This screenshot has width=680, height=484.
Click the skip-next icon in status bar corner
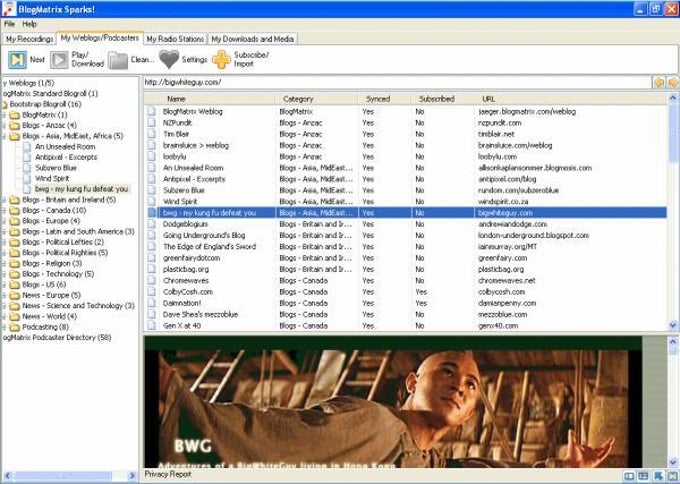click(x=673, y=476)
